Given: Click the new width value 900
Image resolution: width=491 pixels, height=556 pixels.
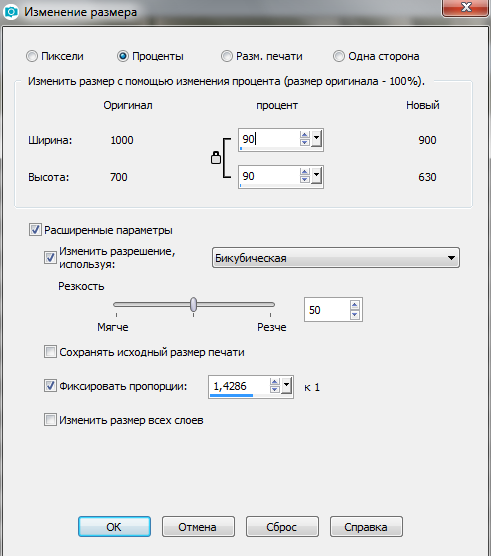Looking at the screenshot, I should (x=428, y=140).
